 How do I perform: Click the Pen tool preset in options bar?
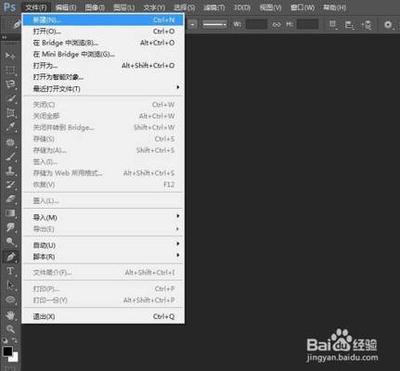(16, 25)
